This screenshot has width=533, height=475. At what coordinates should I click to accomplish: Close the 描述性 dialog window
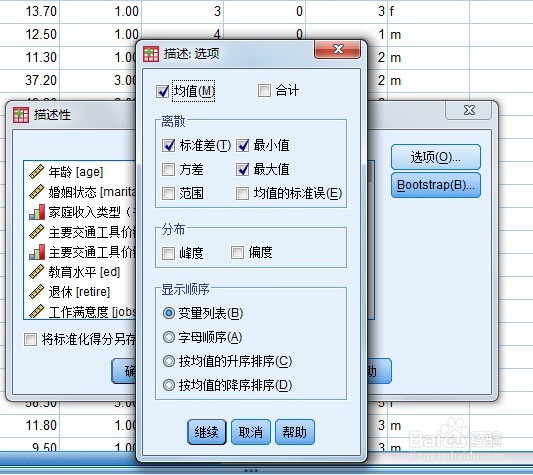tap(469, 110)
